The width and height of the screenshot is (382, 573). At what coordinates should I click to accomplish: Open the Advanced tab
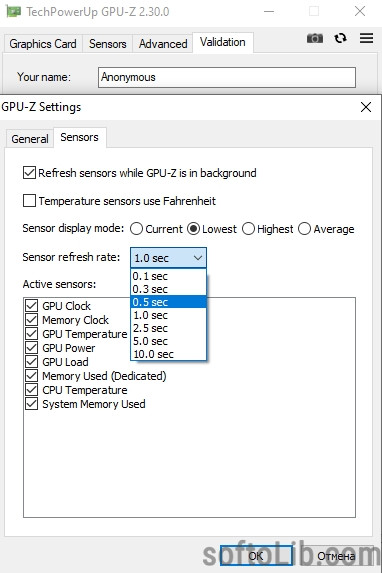coord(163,44)
